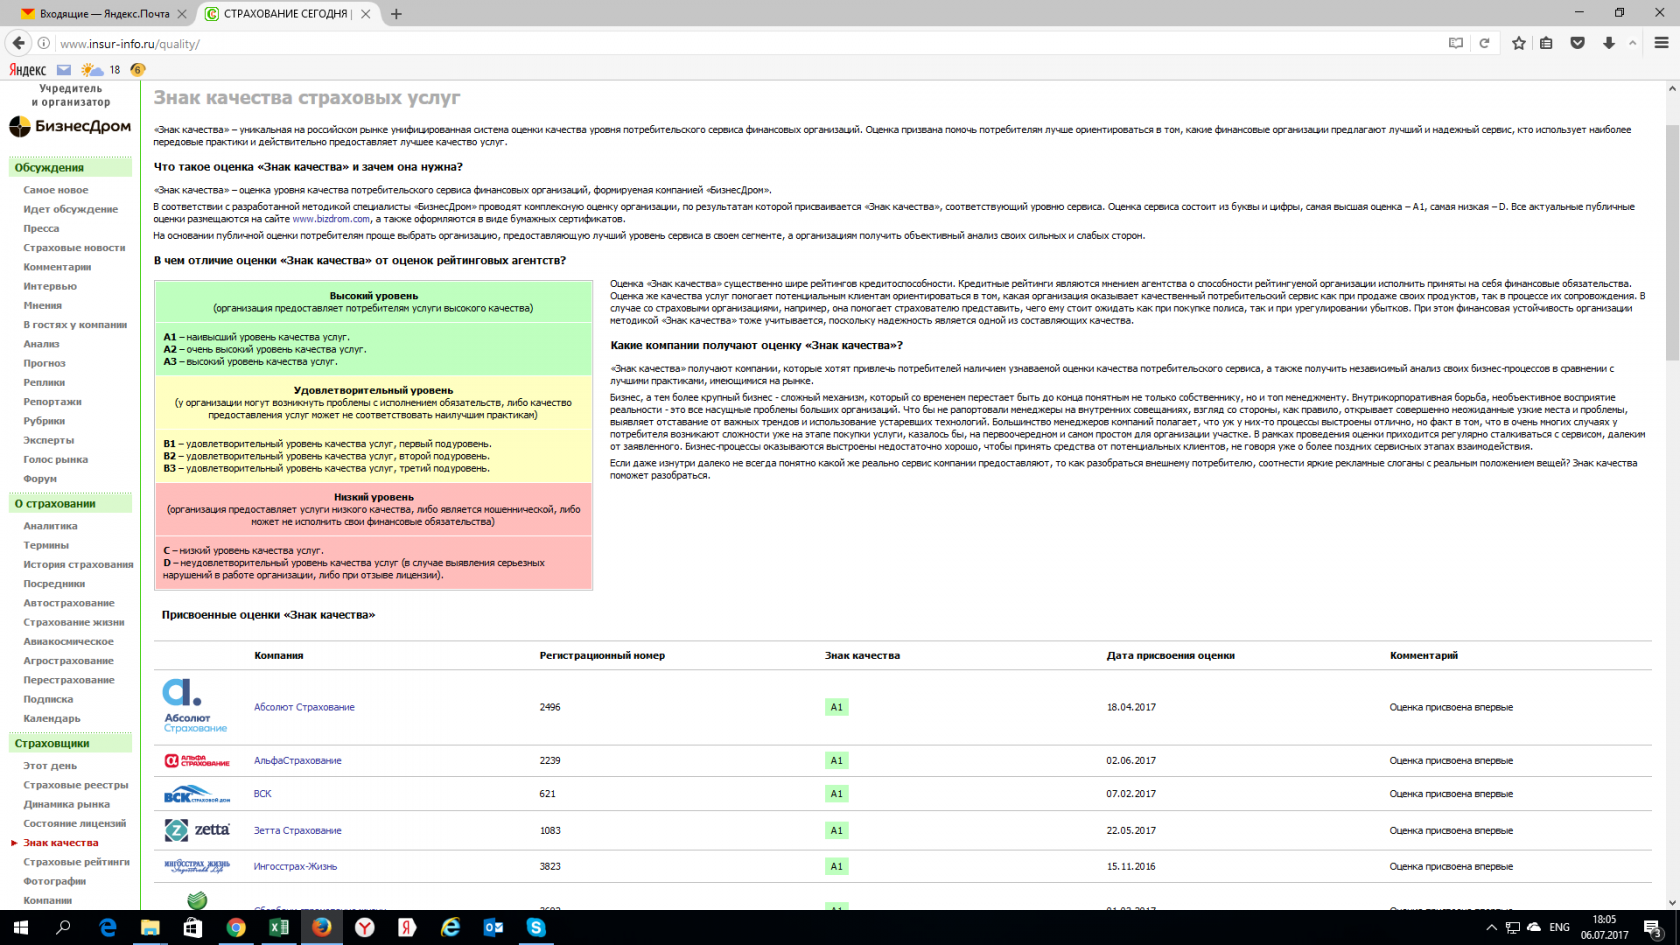Viewport: 1680px width, 945px height.
Task: Reload the page with the refresh icon
Action: point(1485,43)
